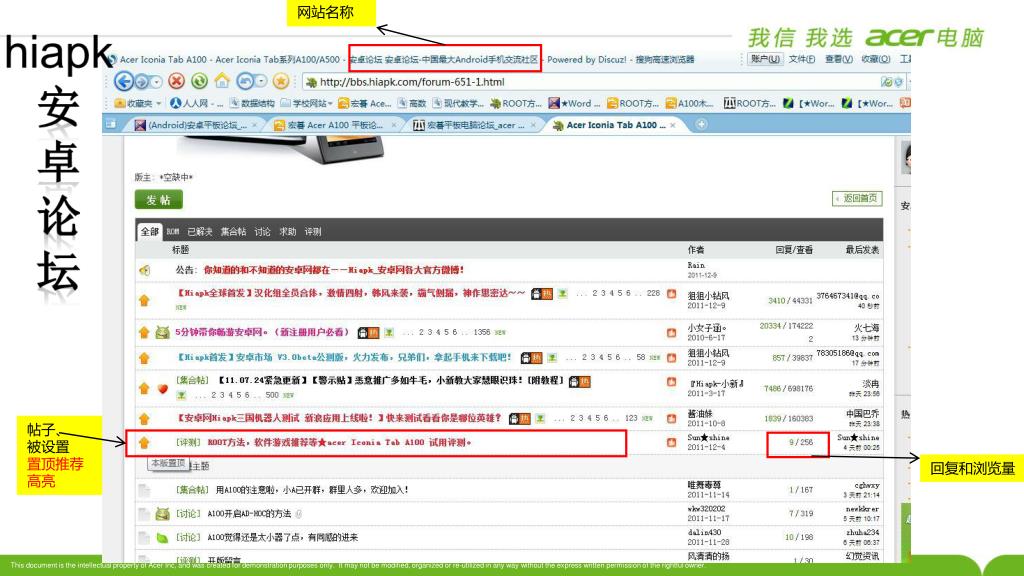Open 安卓市场 thread in new window icon
This screenshot has height=576, width=1024.
(x=671, y=357)
